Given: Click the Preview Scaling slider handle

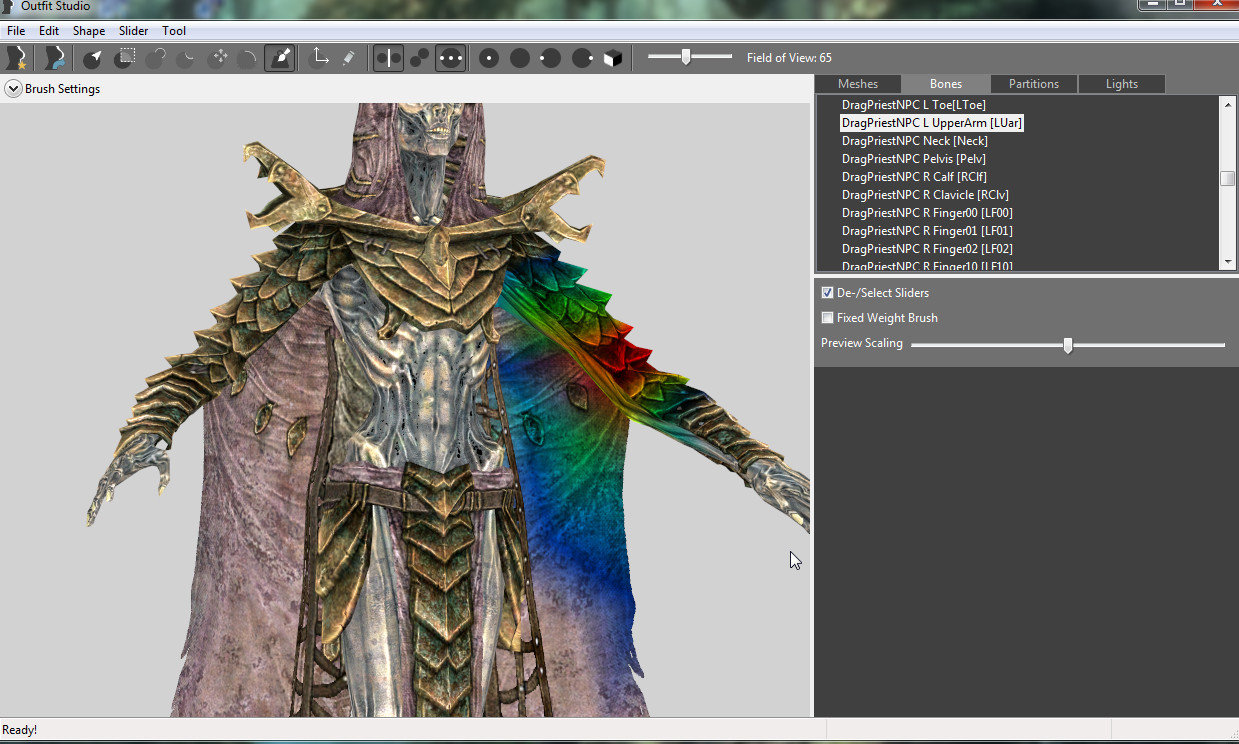Looking at the screenshot, I should [1068, 345].
